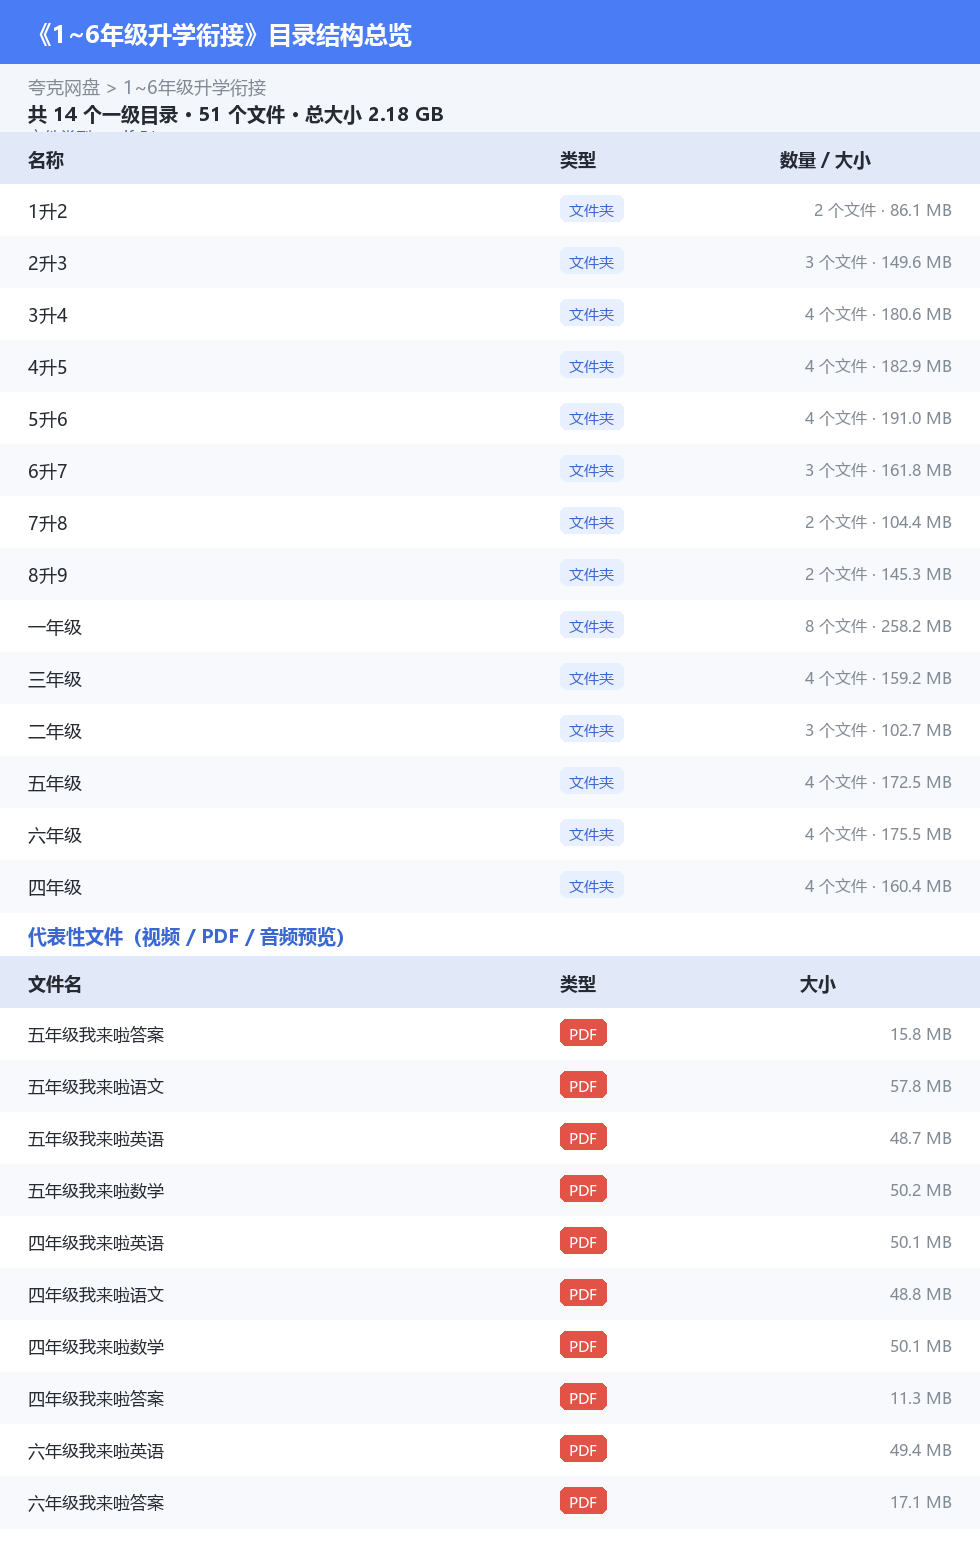
Task: Open the 5升6 folder row
Action: [490, 418]
